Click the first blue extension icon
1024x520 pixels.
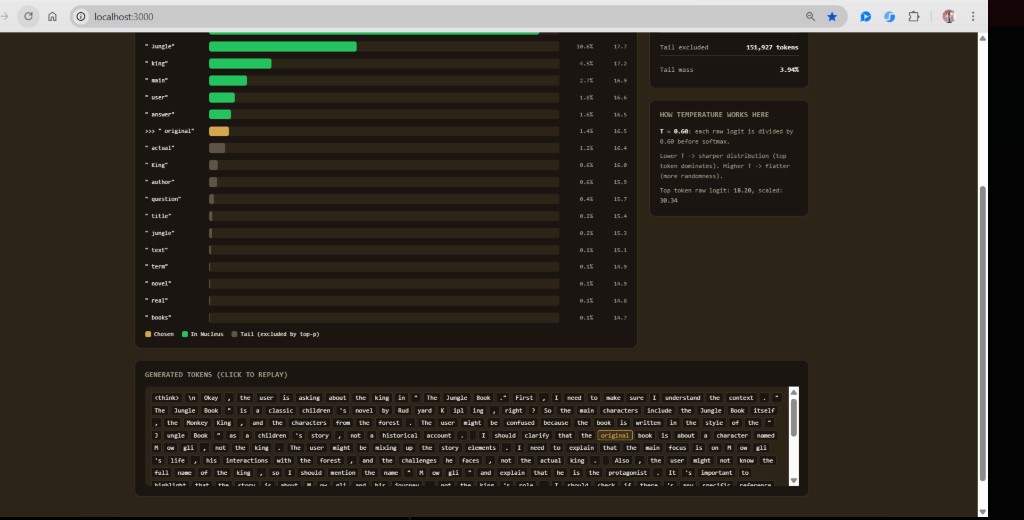[x=865, y=16]
